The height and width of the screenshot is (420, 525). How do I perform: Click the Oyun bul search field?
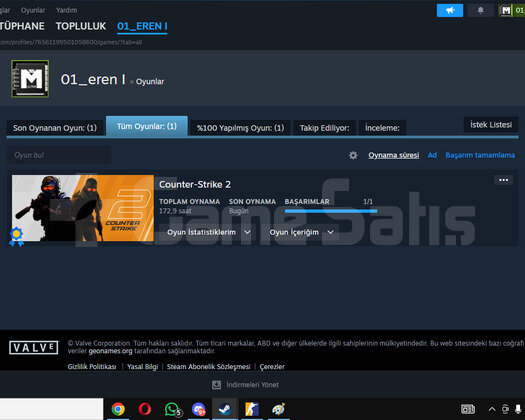click(59, 155)
